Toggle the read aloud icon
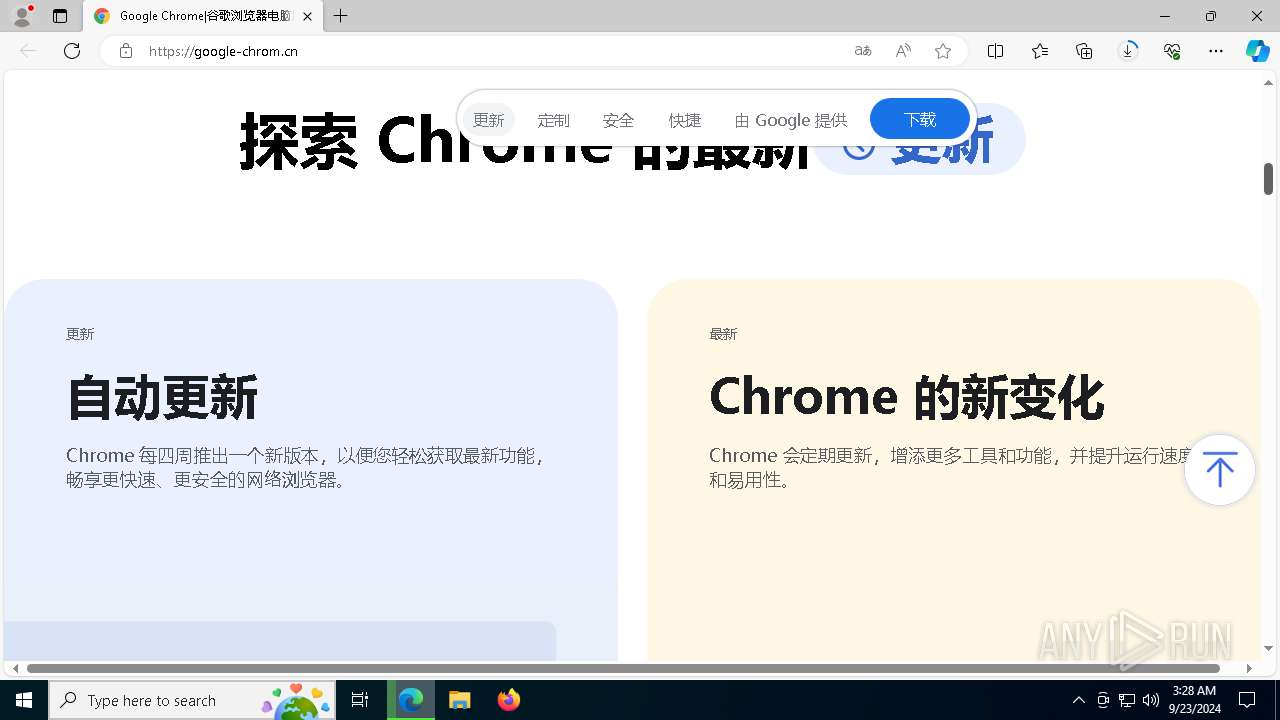This screenshot has width=1280, height=720. [x=903, y=51]
